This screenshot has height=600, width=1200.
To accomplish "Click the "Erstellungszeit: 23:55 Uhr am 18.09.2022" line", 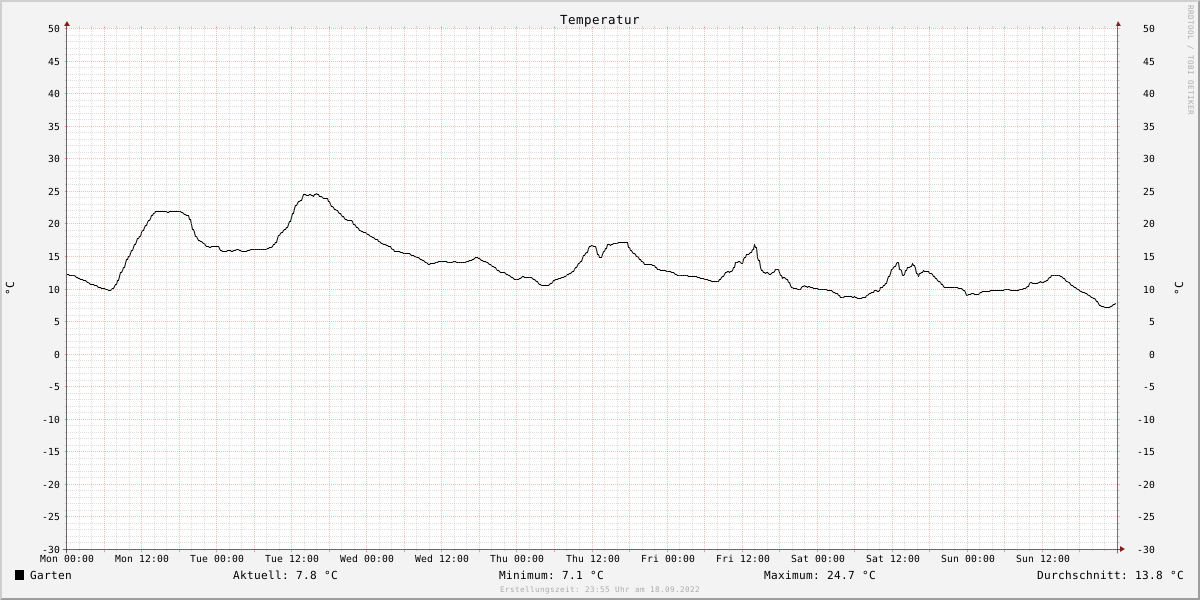I will 600,589.
